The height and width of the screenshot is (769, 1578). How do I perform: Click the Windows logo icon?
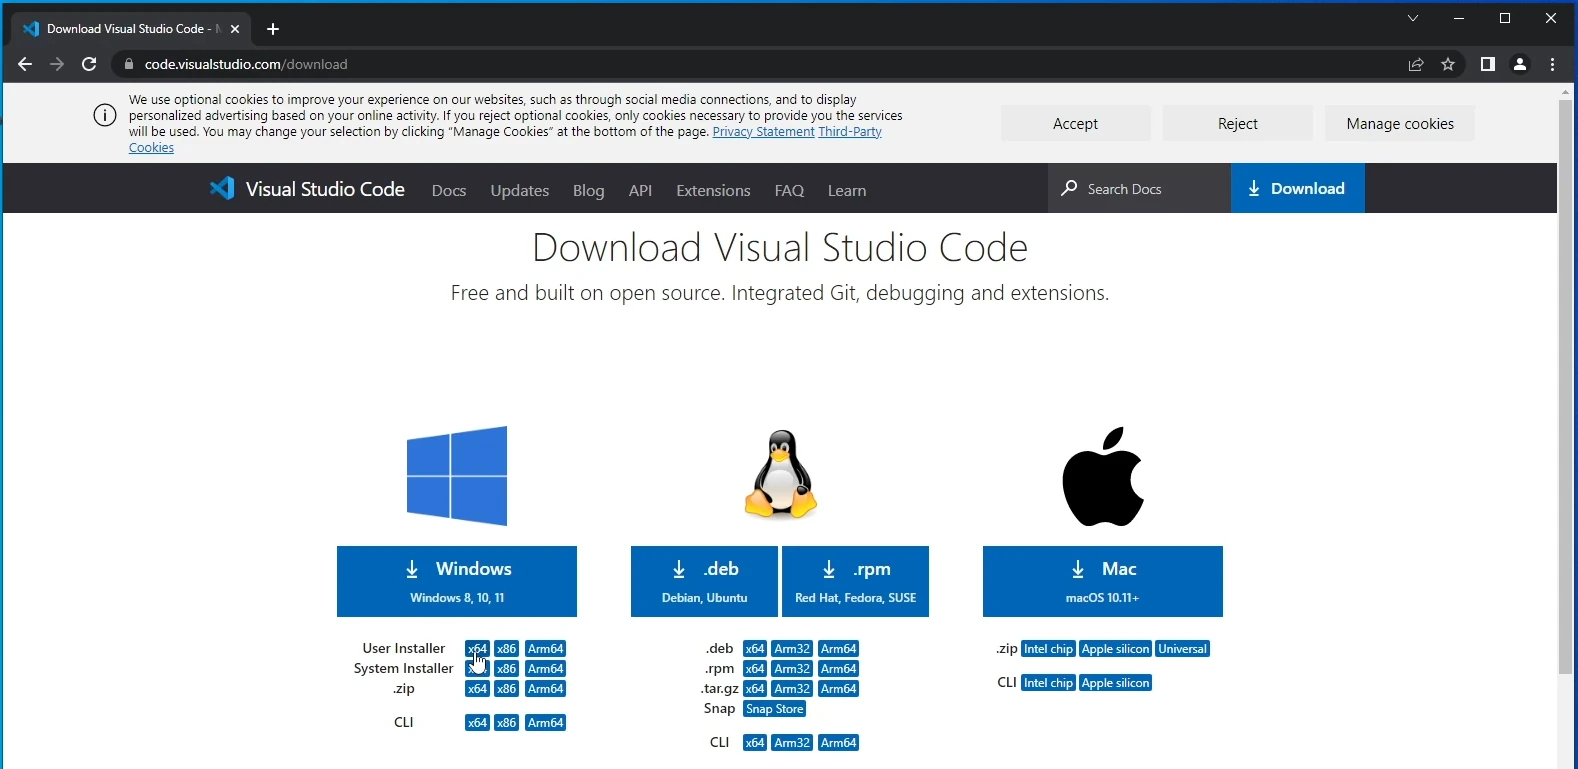(457, 476)
